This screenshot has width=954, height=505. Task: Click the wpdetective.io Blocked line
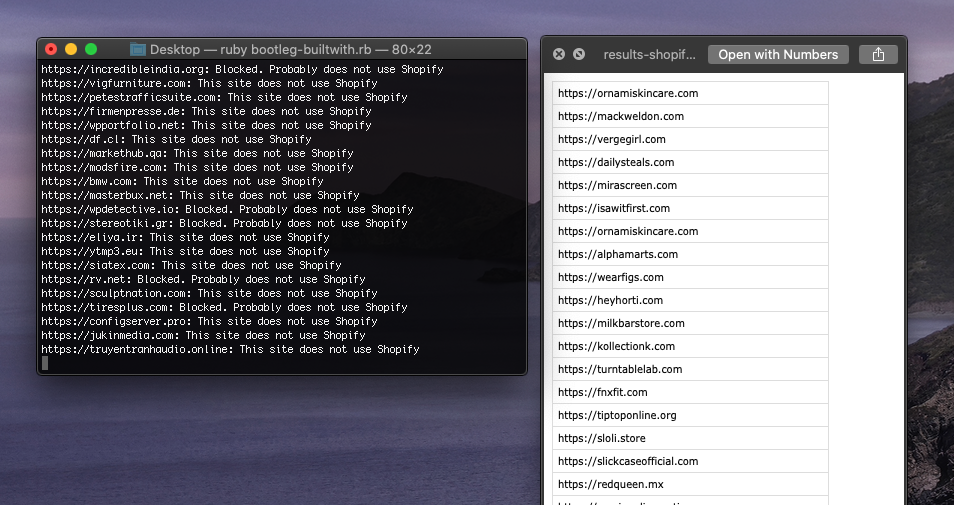(x=228, y=209)
